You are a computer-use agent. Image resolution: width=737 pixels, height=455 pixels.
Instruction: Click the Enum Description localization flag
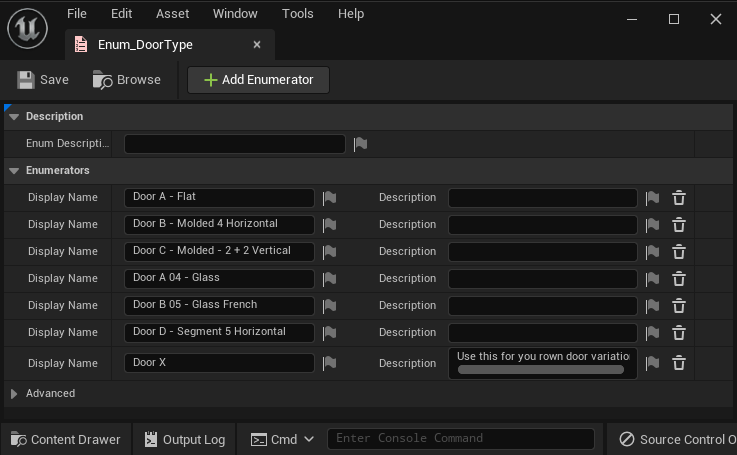360,144
